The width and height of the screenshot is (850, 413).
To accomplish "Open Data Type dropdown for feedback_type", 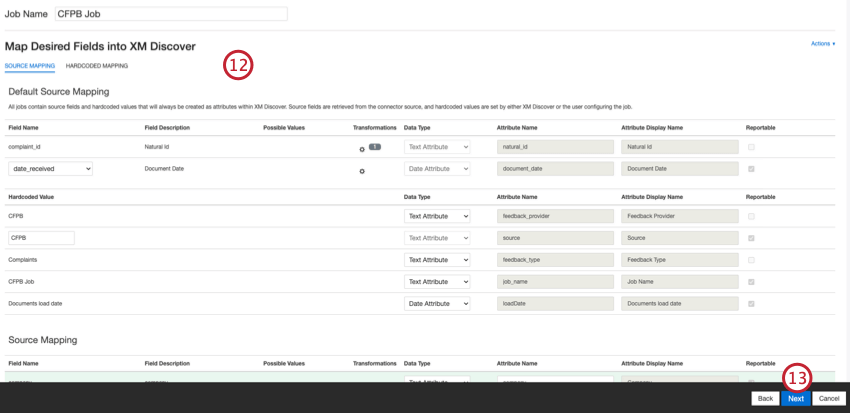I will point(437,260).
